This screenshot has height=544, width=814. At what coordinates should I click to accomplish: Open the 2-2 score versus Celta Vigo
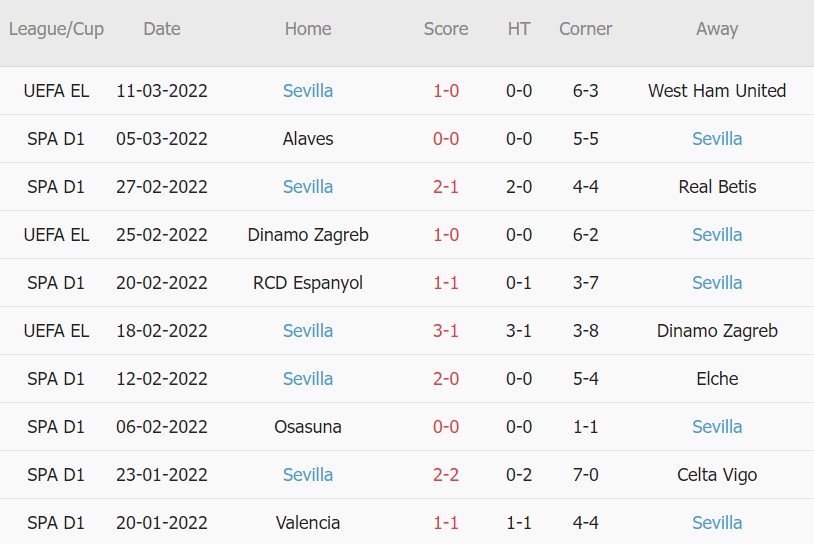coord(446,475)
